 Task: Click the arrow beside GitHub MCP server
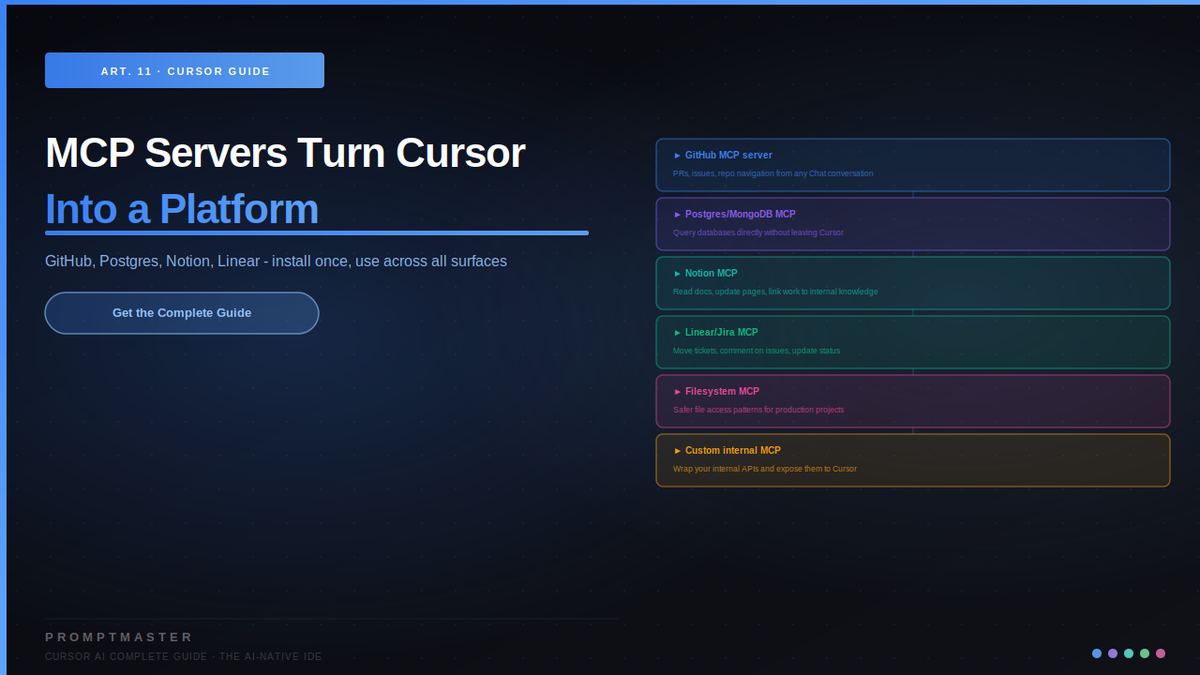pos(677,155)
